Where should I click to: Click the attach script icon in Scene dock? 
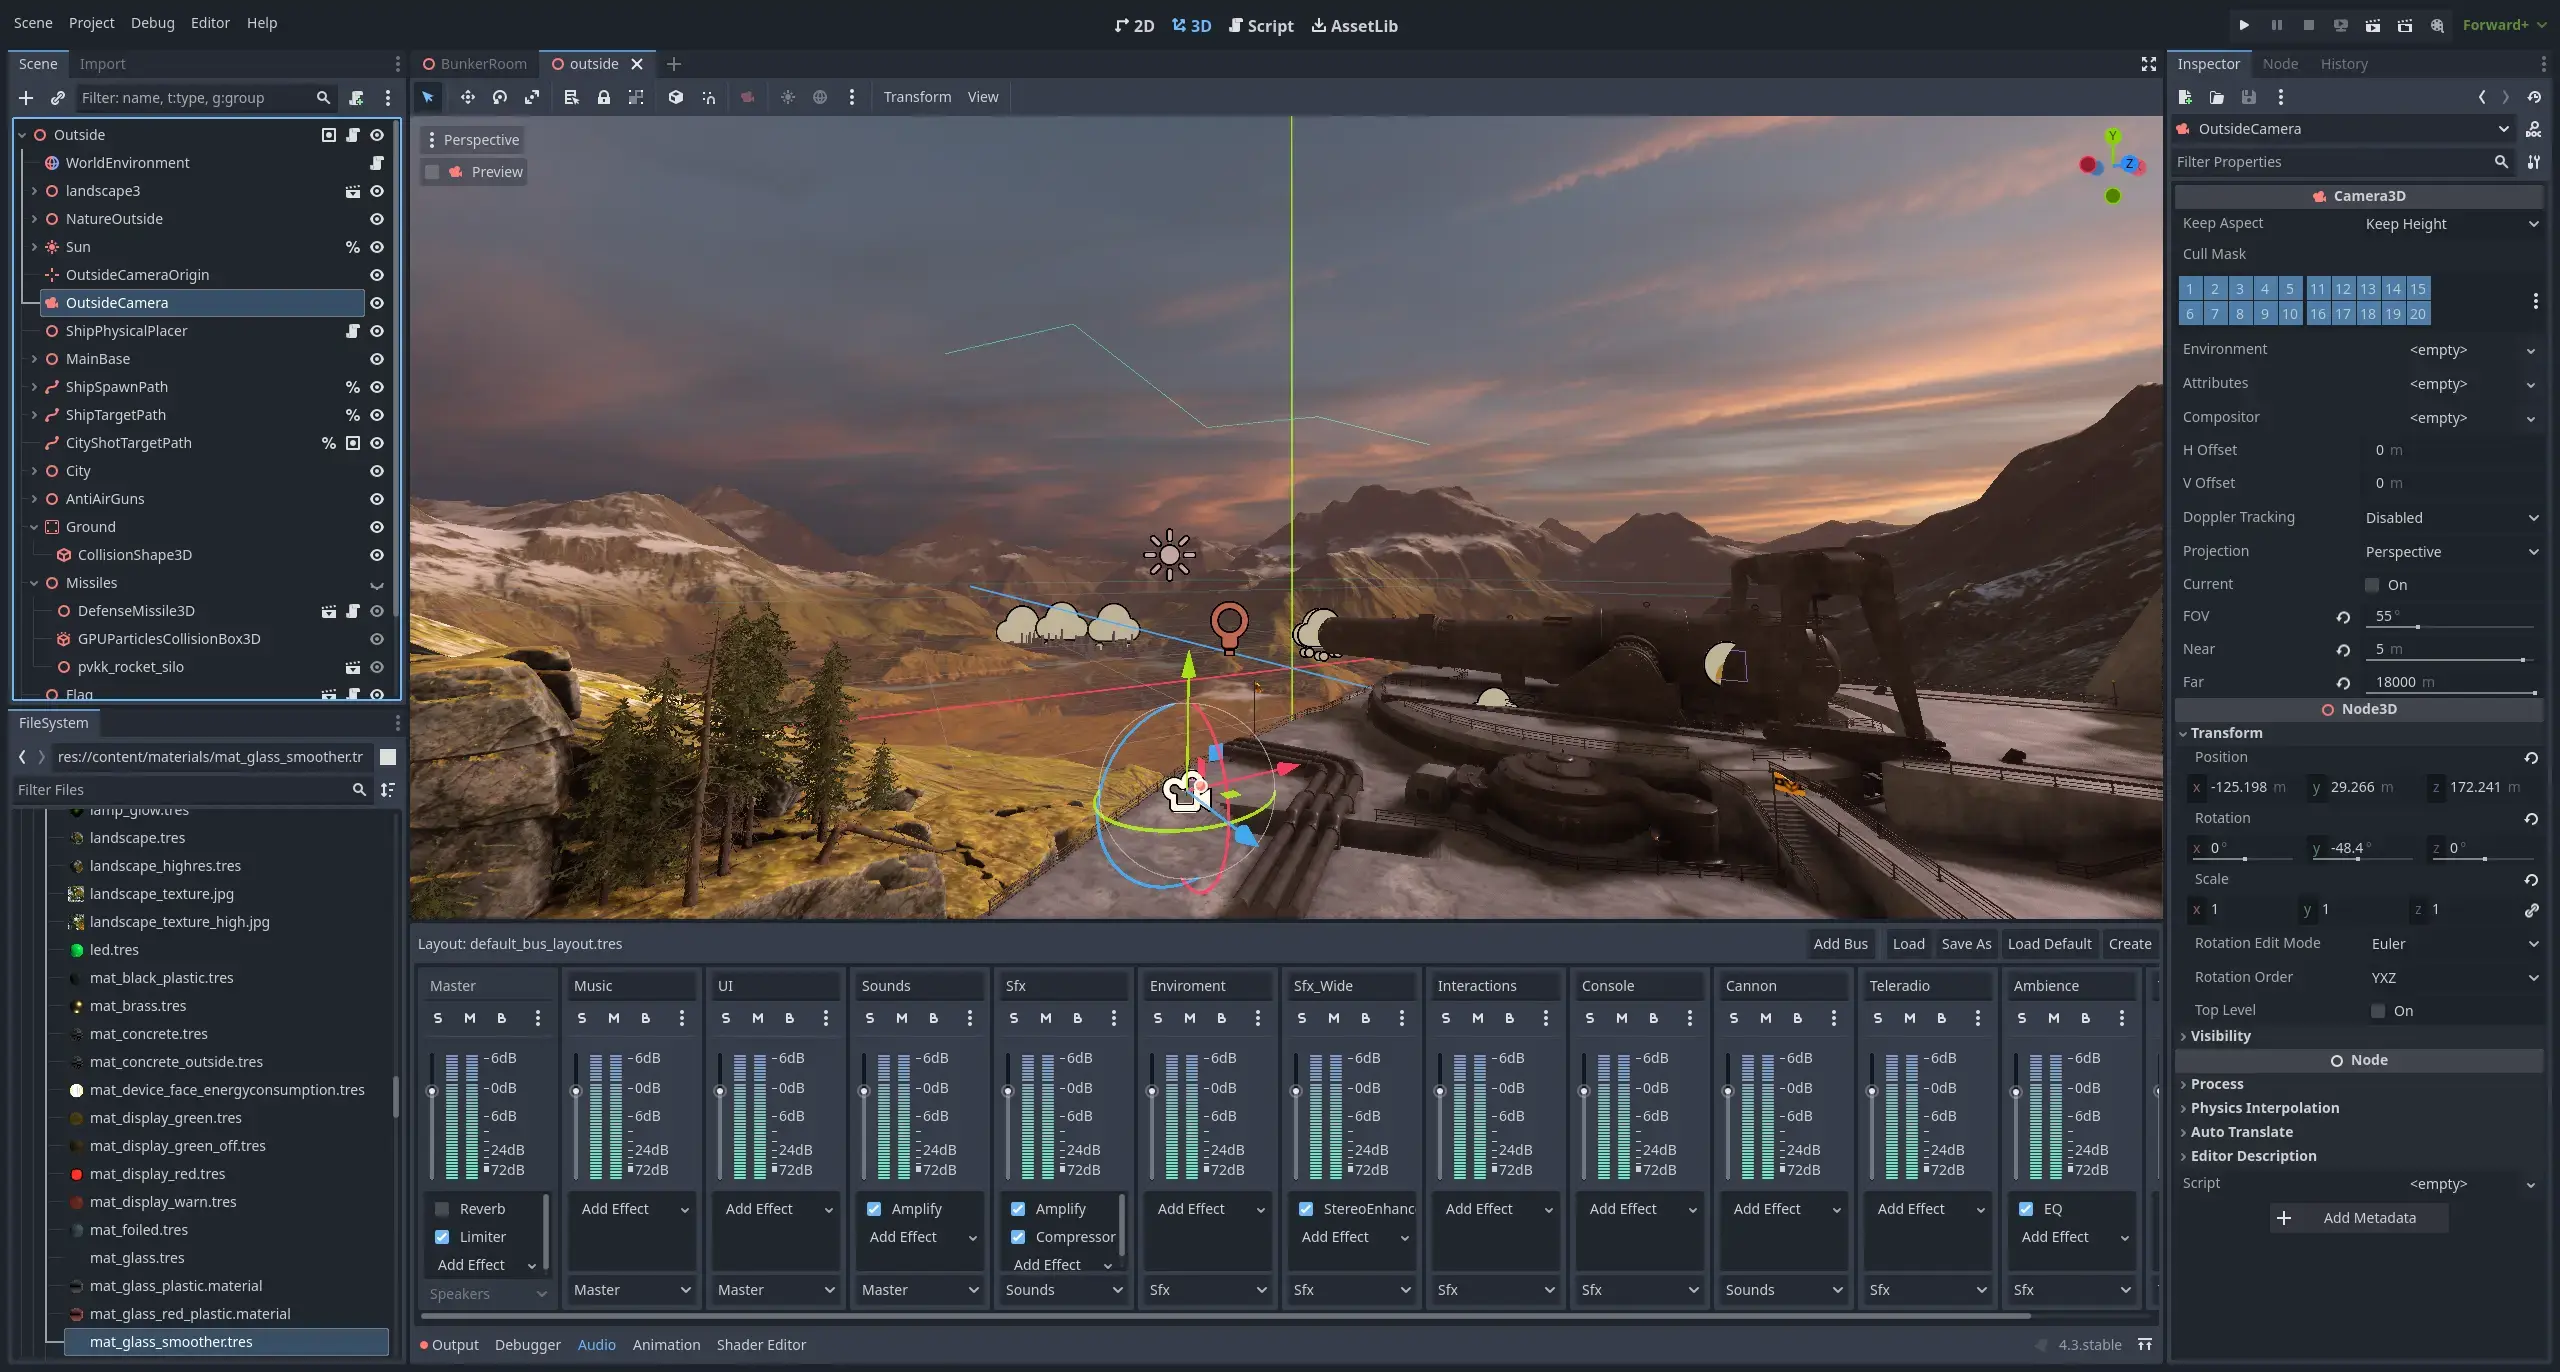(x=356, y=97)
